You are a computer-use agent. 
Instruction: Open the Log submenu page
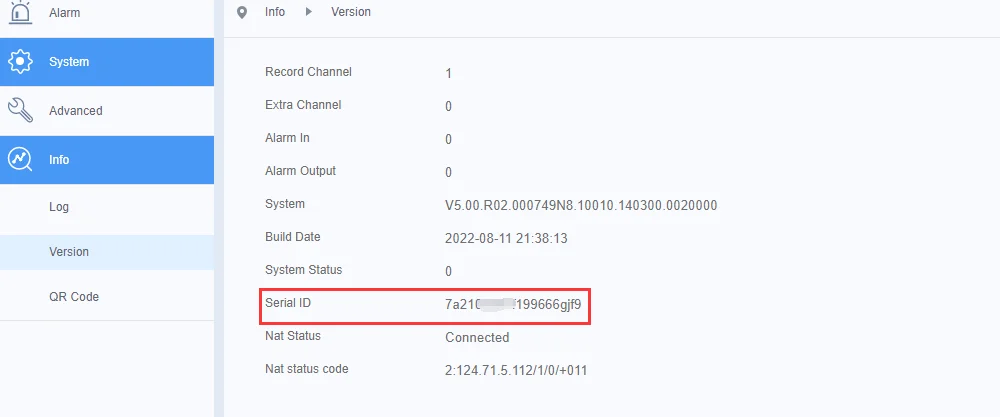107,207
